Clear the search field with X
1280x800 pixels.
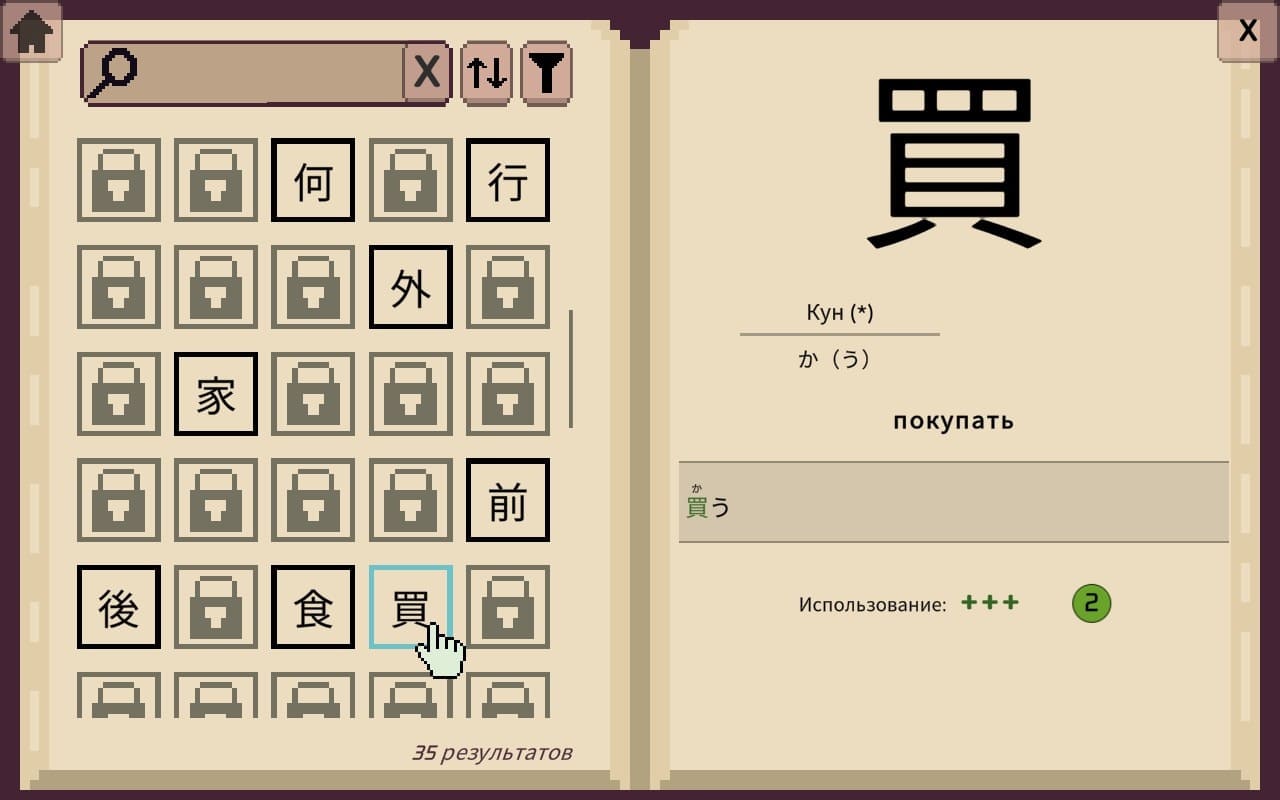427,73
